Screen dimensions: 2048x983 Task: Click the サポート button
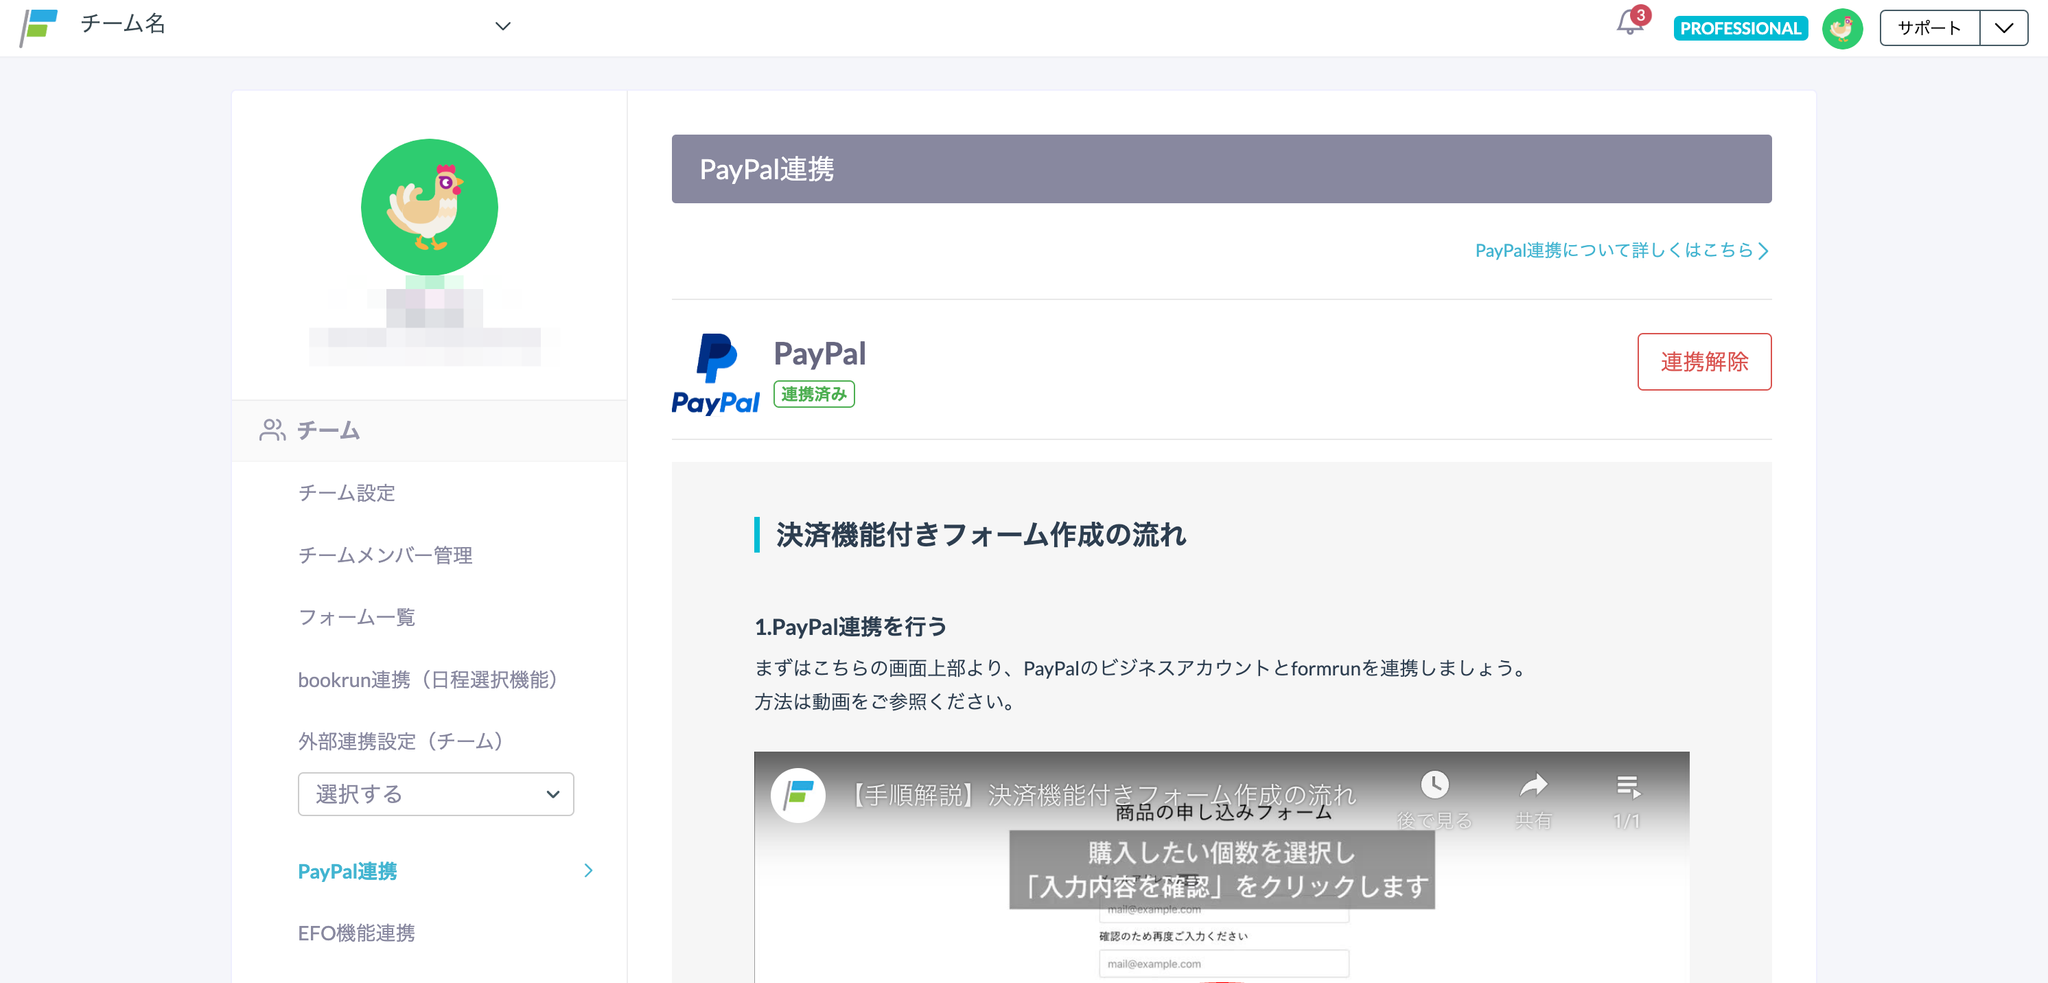coord(1930,28)
